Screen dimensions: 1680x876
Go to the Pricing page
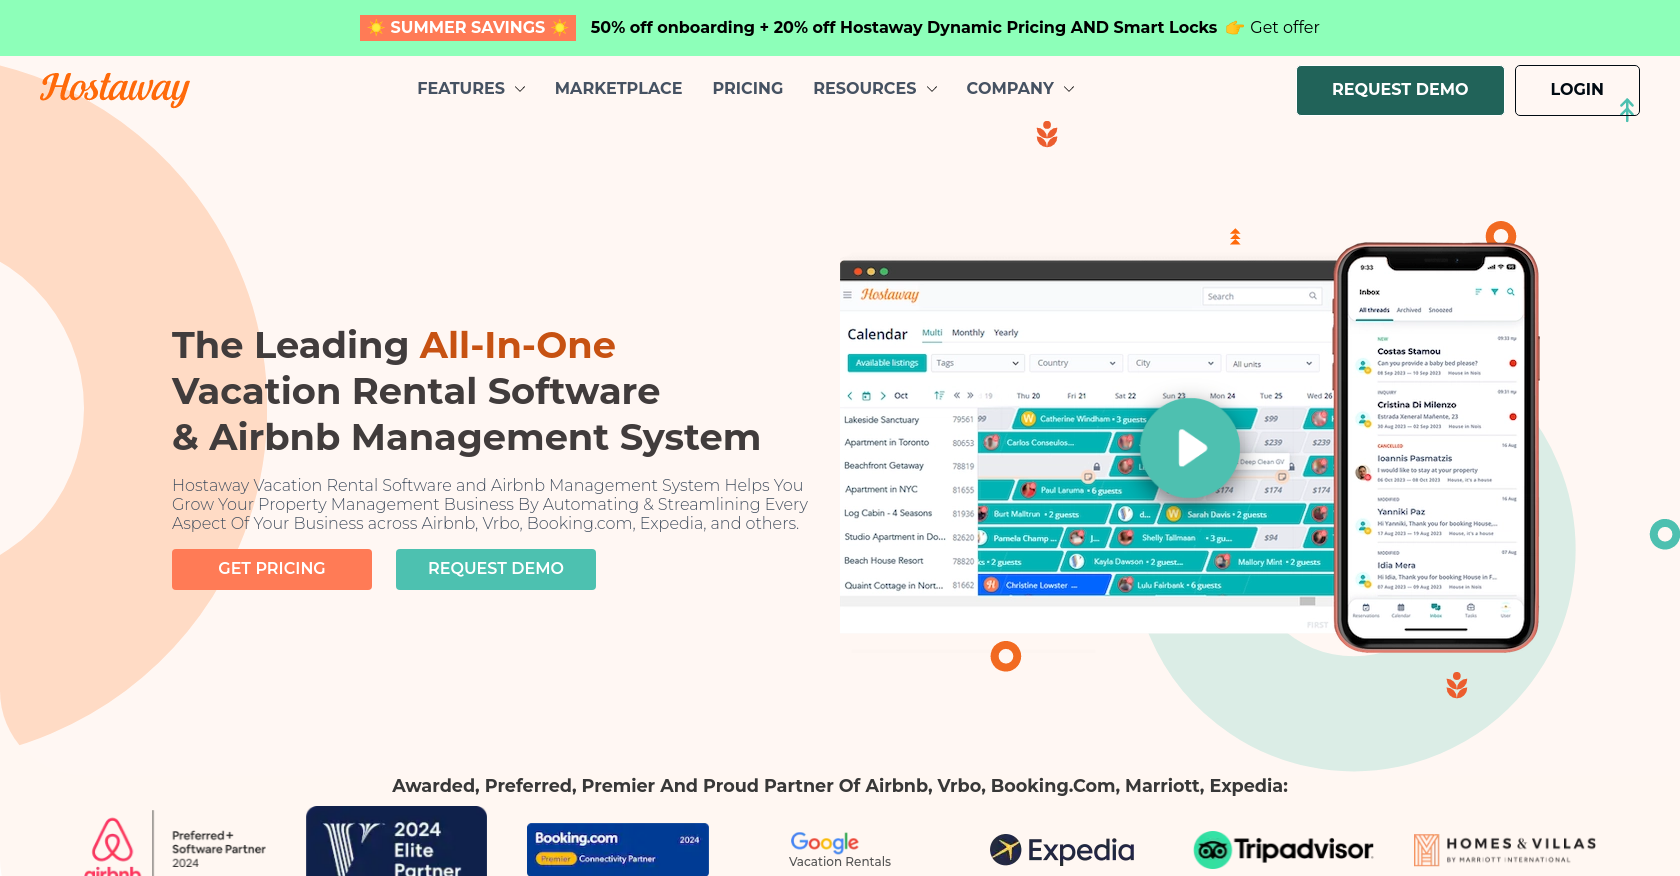(x=747, y=88)
